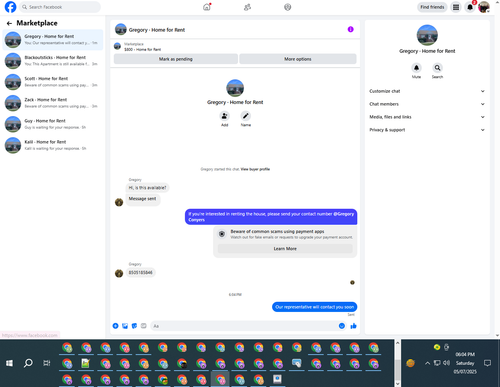
Task: Open Windows Start menu
Action: 9,363
